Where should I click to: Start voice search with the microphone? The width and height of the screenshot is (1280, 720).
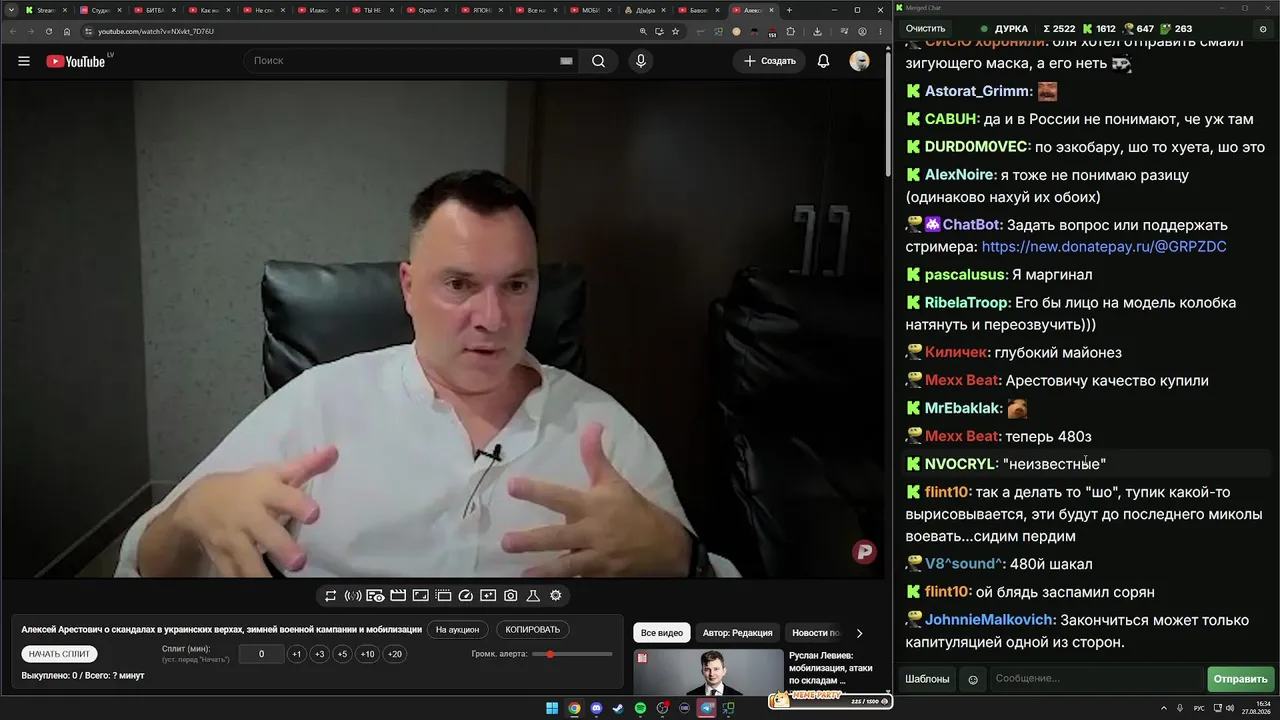[641, 61]
